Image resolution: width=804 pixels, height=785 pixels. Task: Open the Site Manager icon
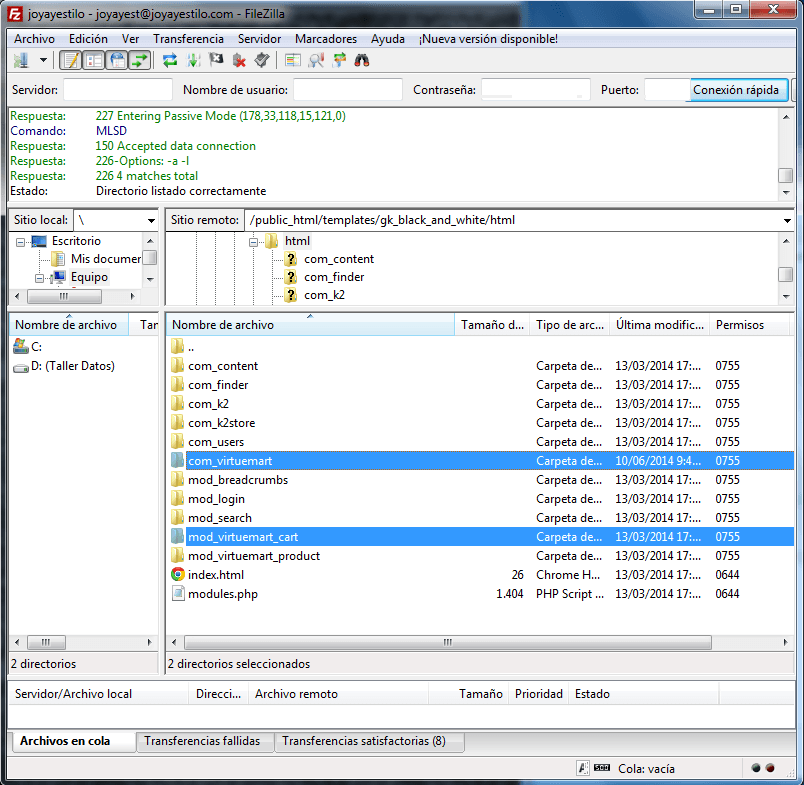22,61
